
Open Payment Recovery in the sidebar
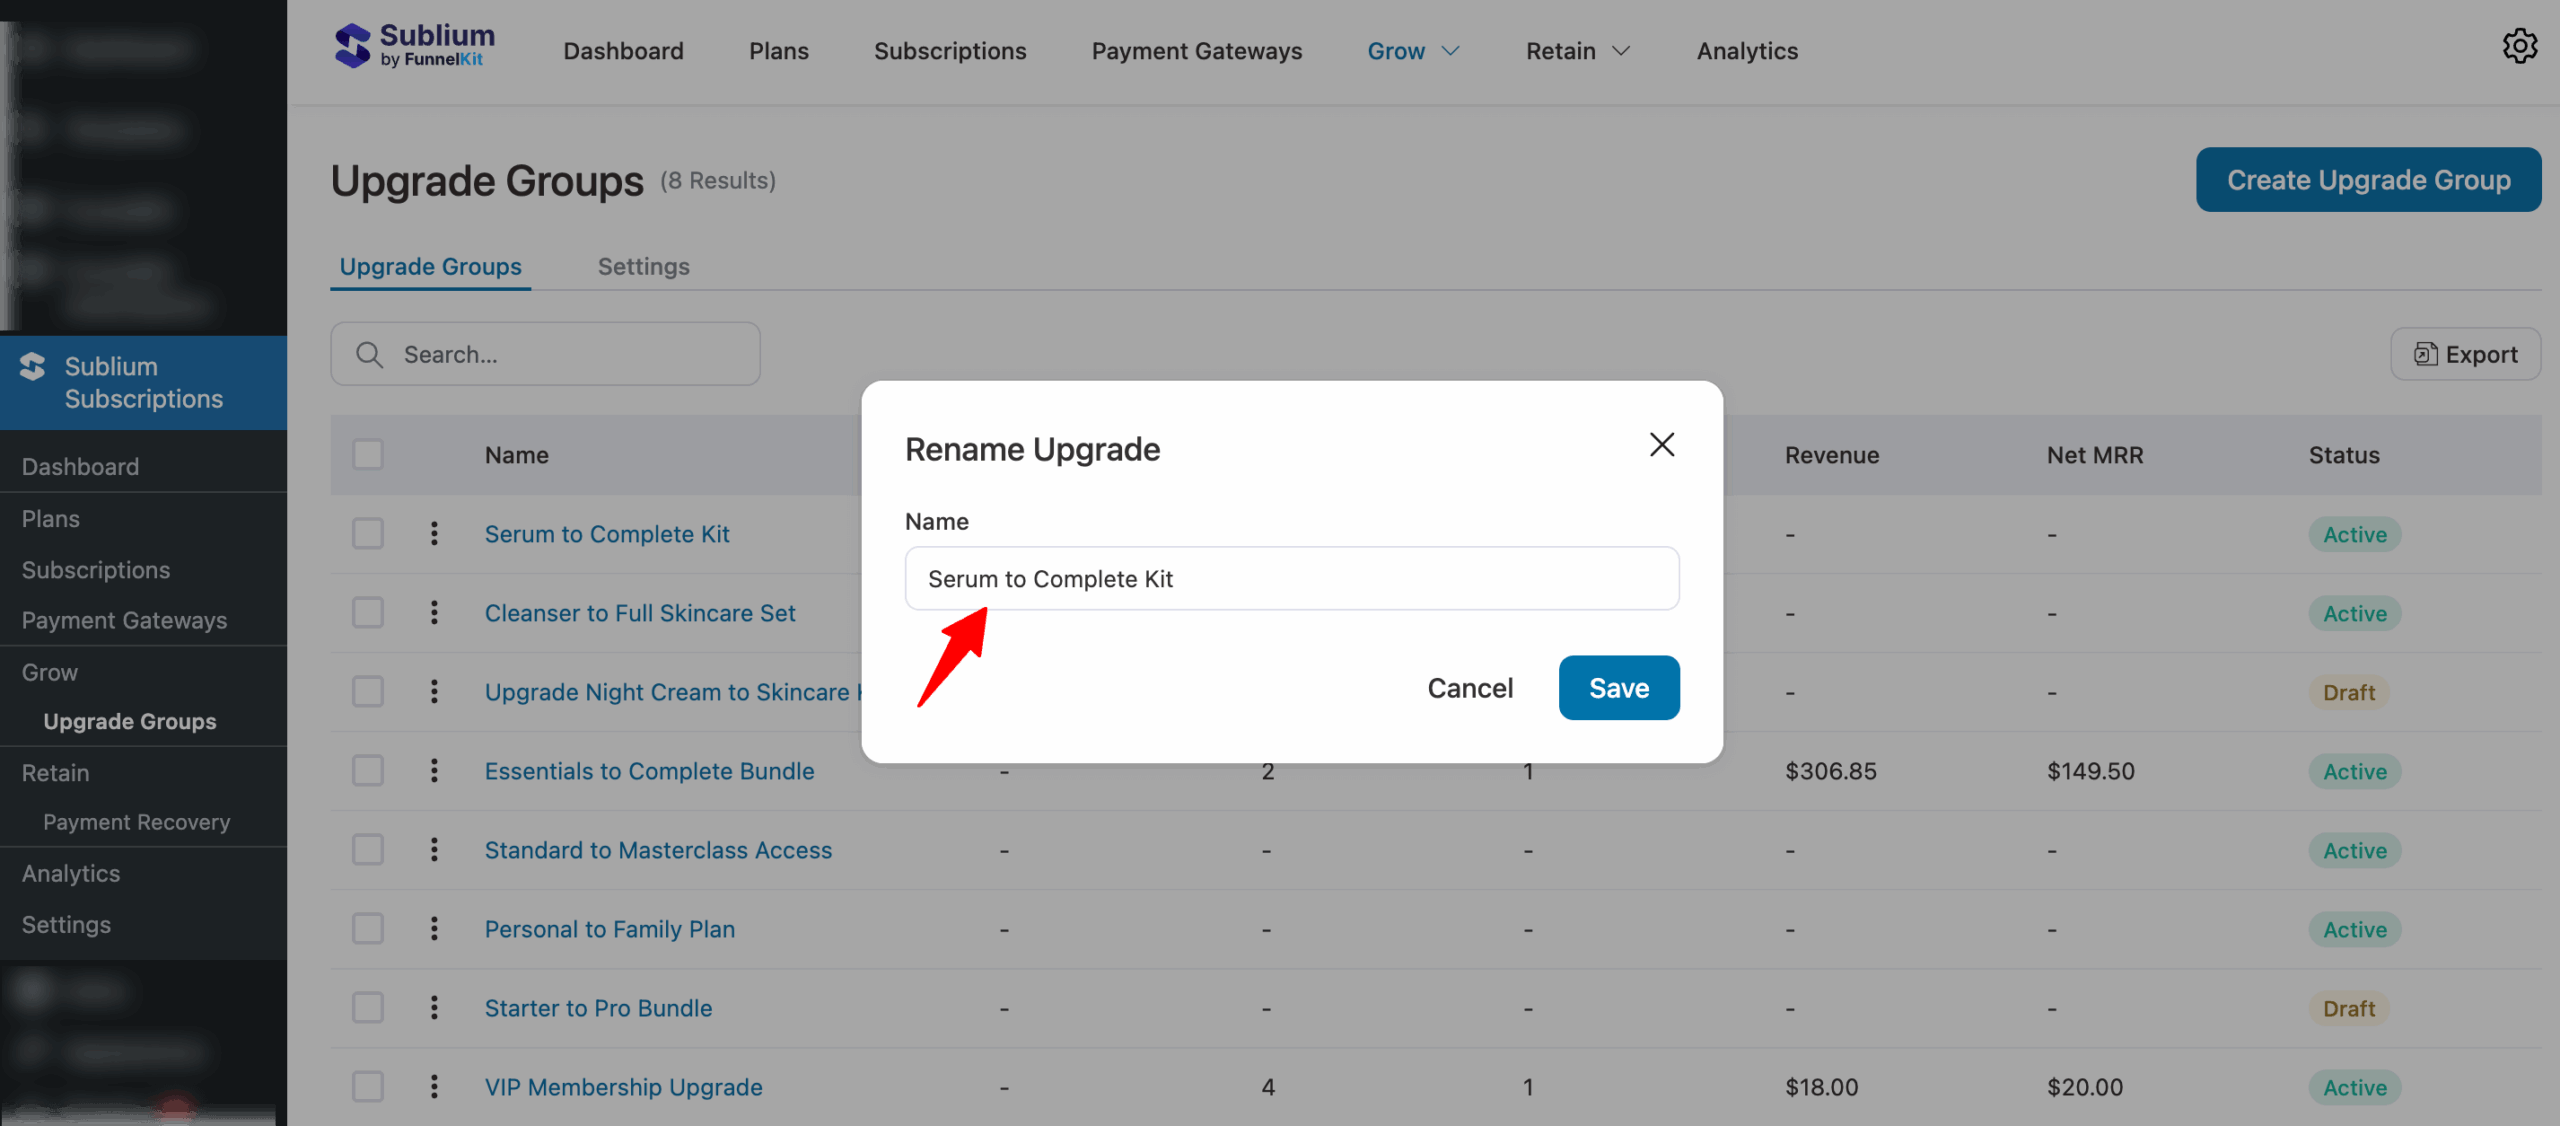pos(136,822)
